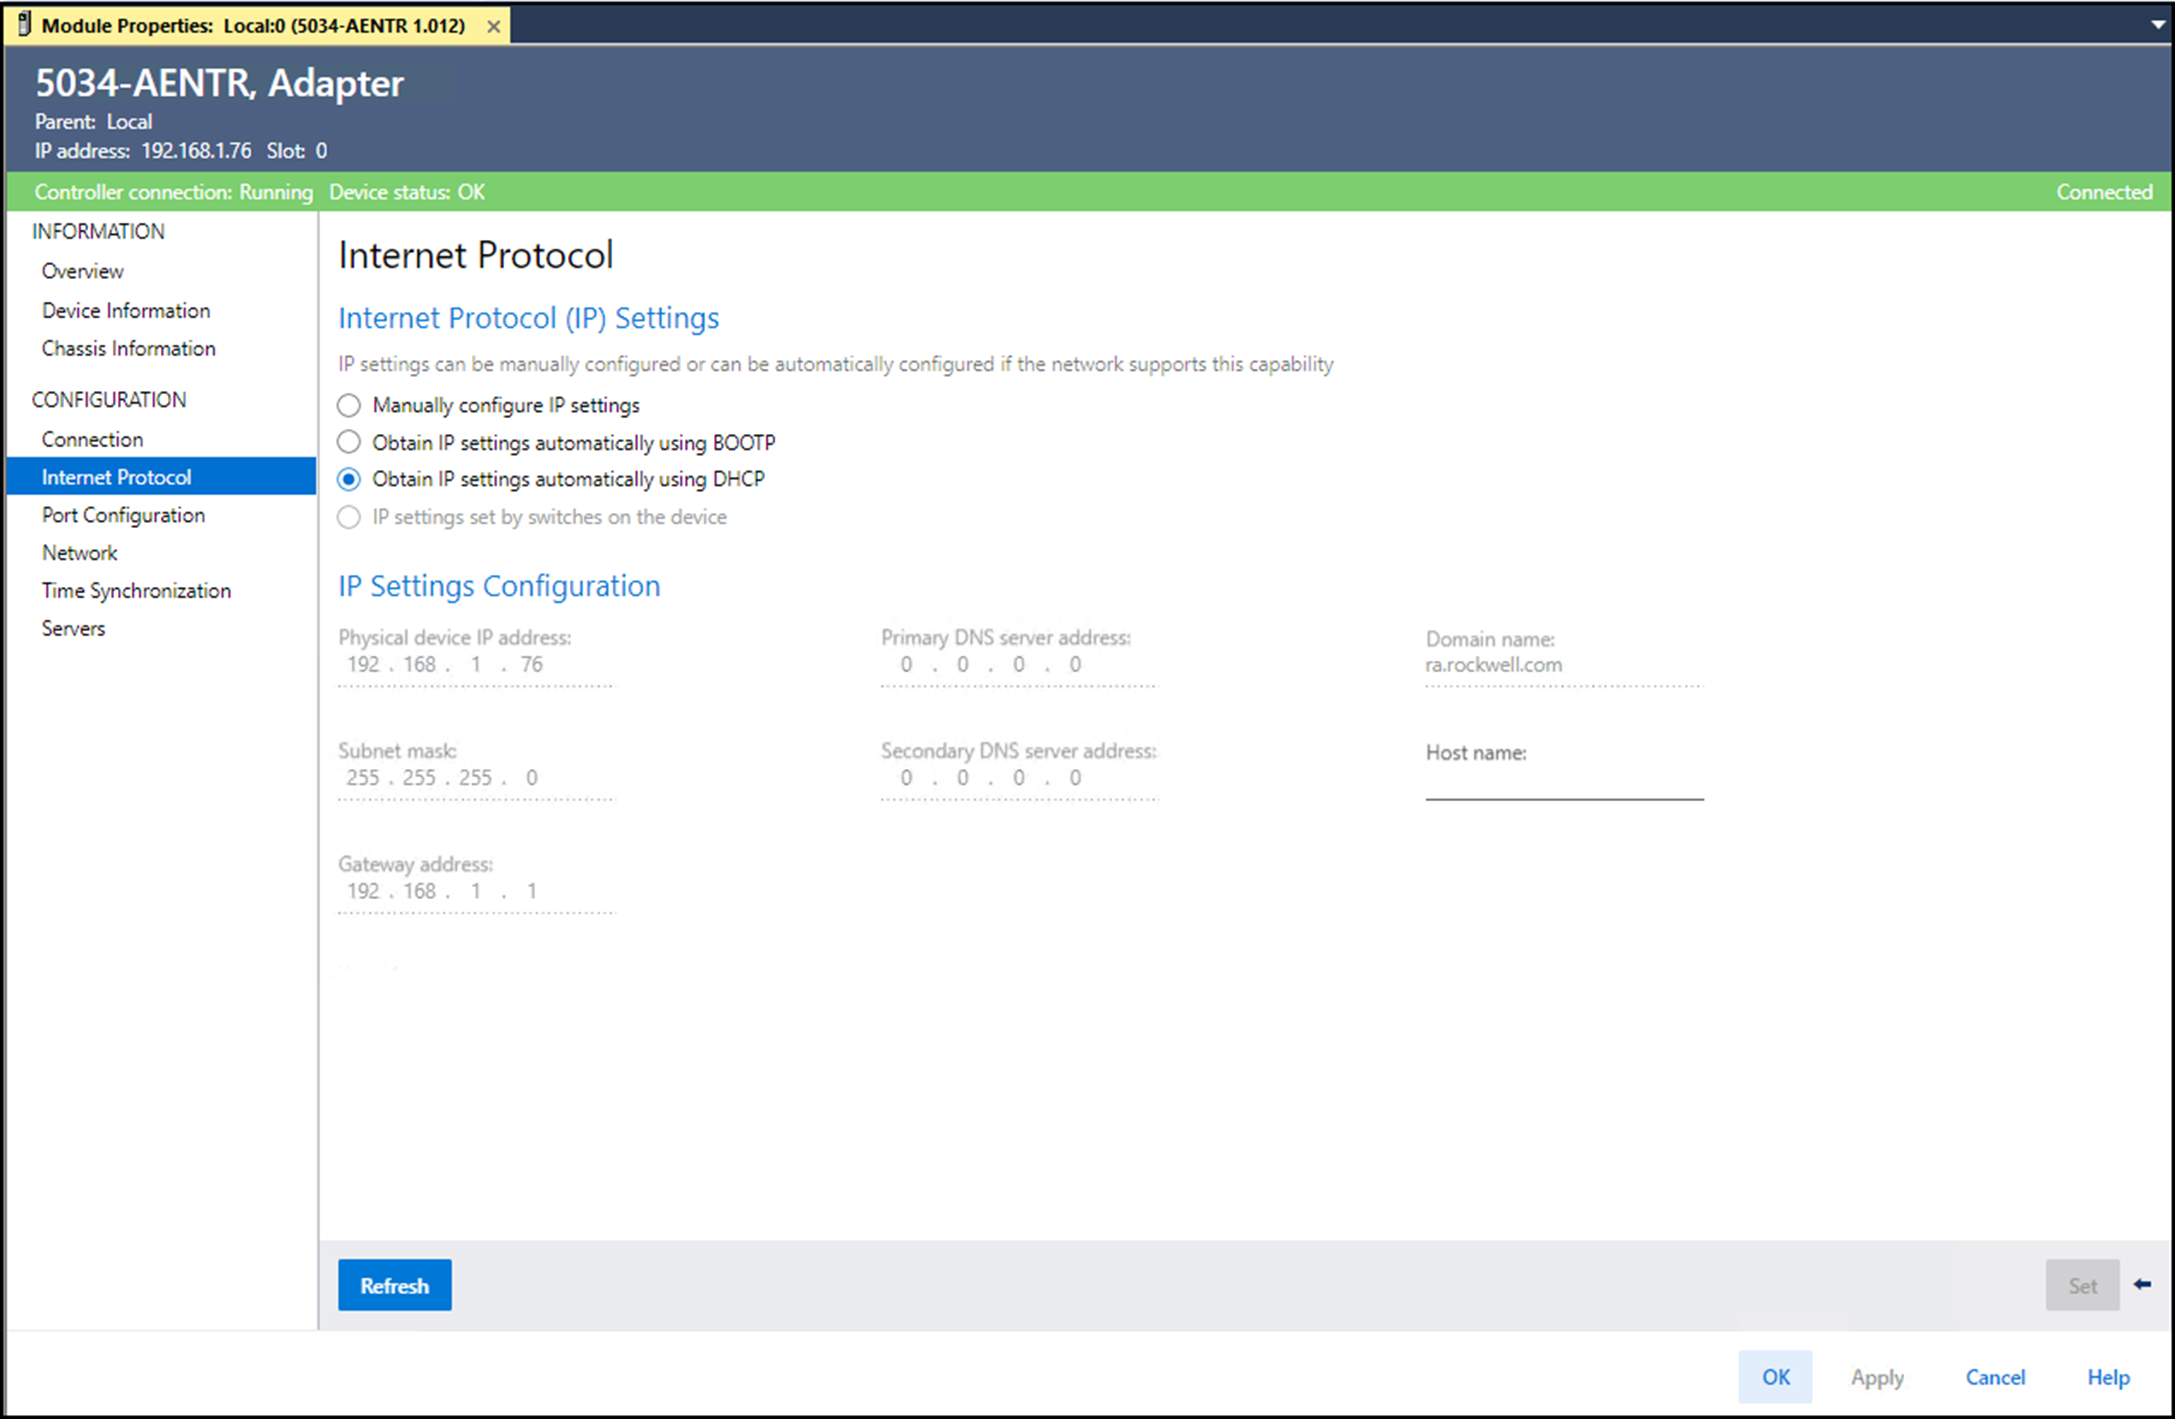Open the Time Synchronization page
This screenshot has width=2175, height=1419.
136,591
